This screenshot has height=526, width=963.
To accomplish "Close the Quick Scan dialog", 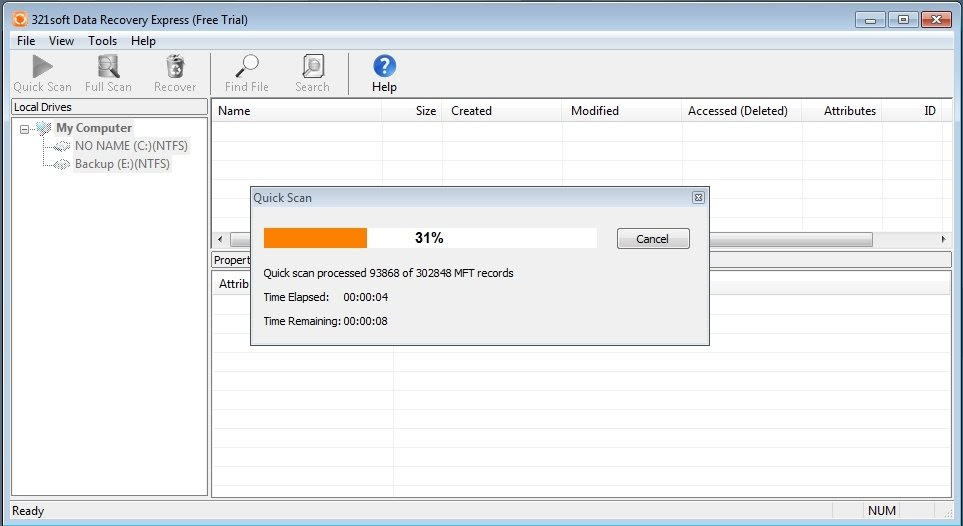I will click(698, 197).
